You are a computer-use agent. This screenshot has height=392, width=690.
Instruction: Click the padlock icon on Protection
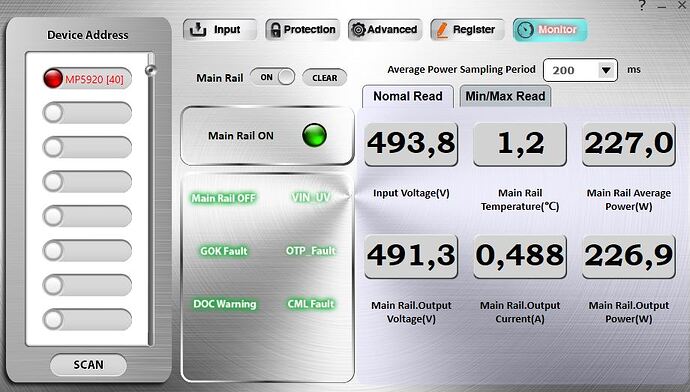(275, 29)
